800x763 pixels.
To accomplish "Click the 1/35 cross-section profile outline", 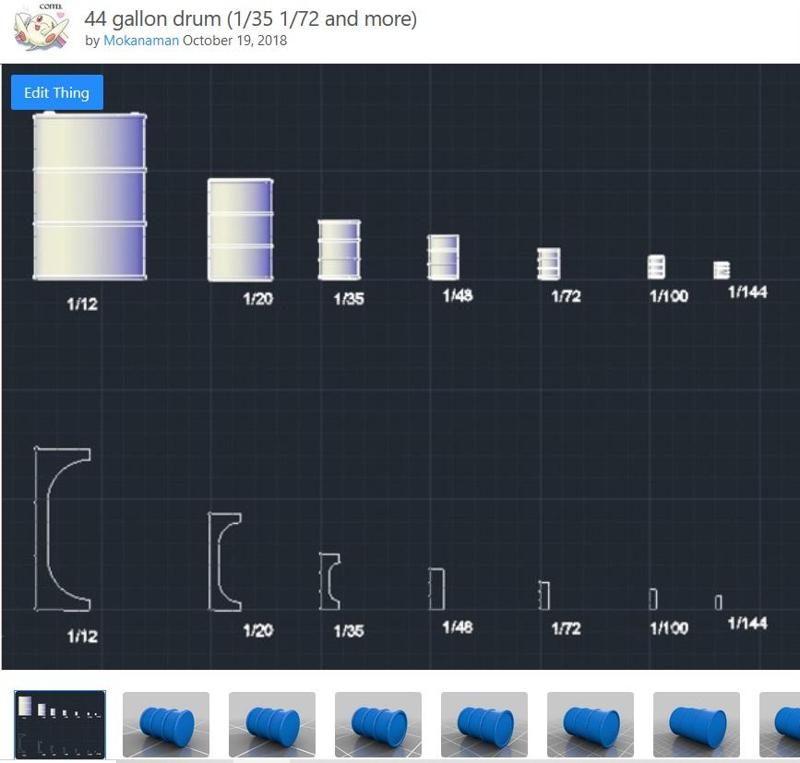I will click(x=330, y=581).
